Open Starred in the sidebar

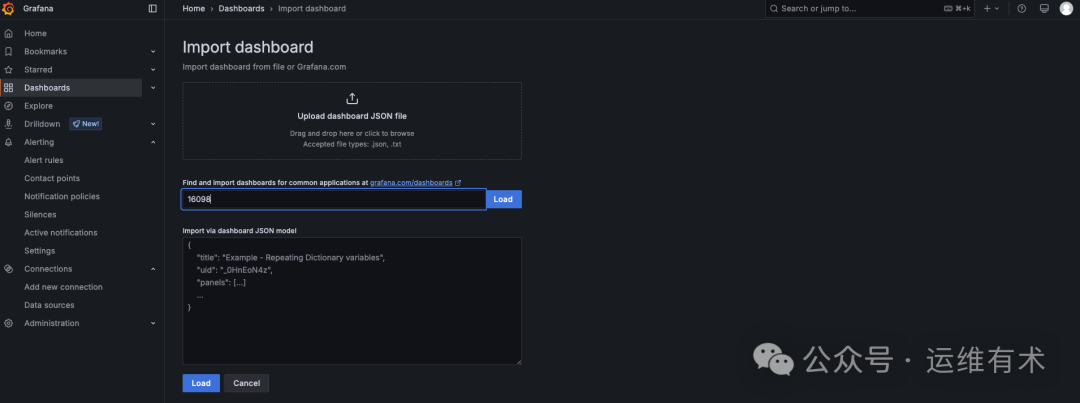(x=38, y=70)
